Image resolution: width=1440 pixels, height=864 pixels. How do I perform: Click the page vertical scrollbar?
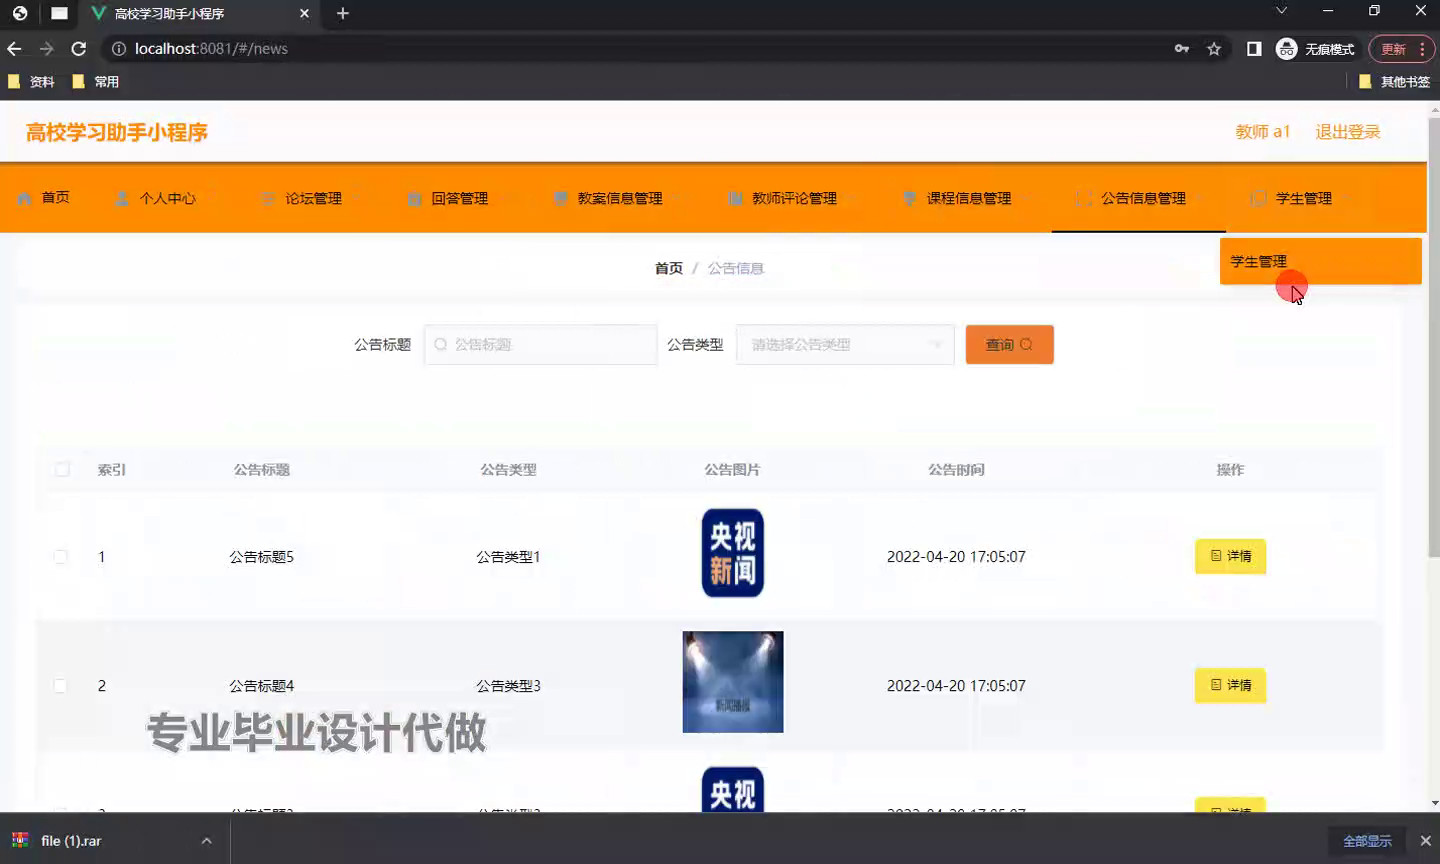1434,337
